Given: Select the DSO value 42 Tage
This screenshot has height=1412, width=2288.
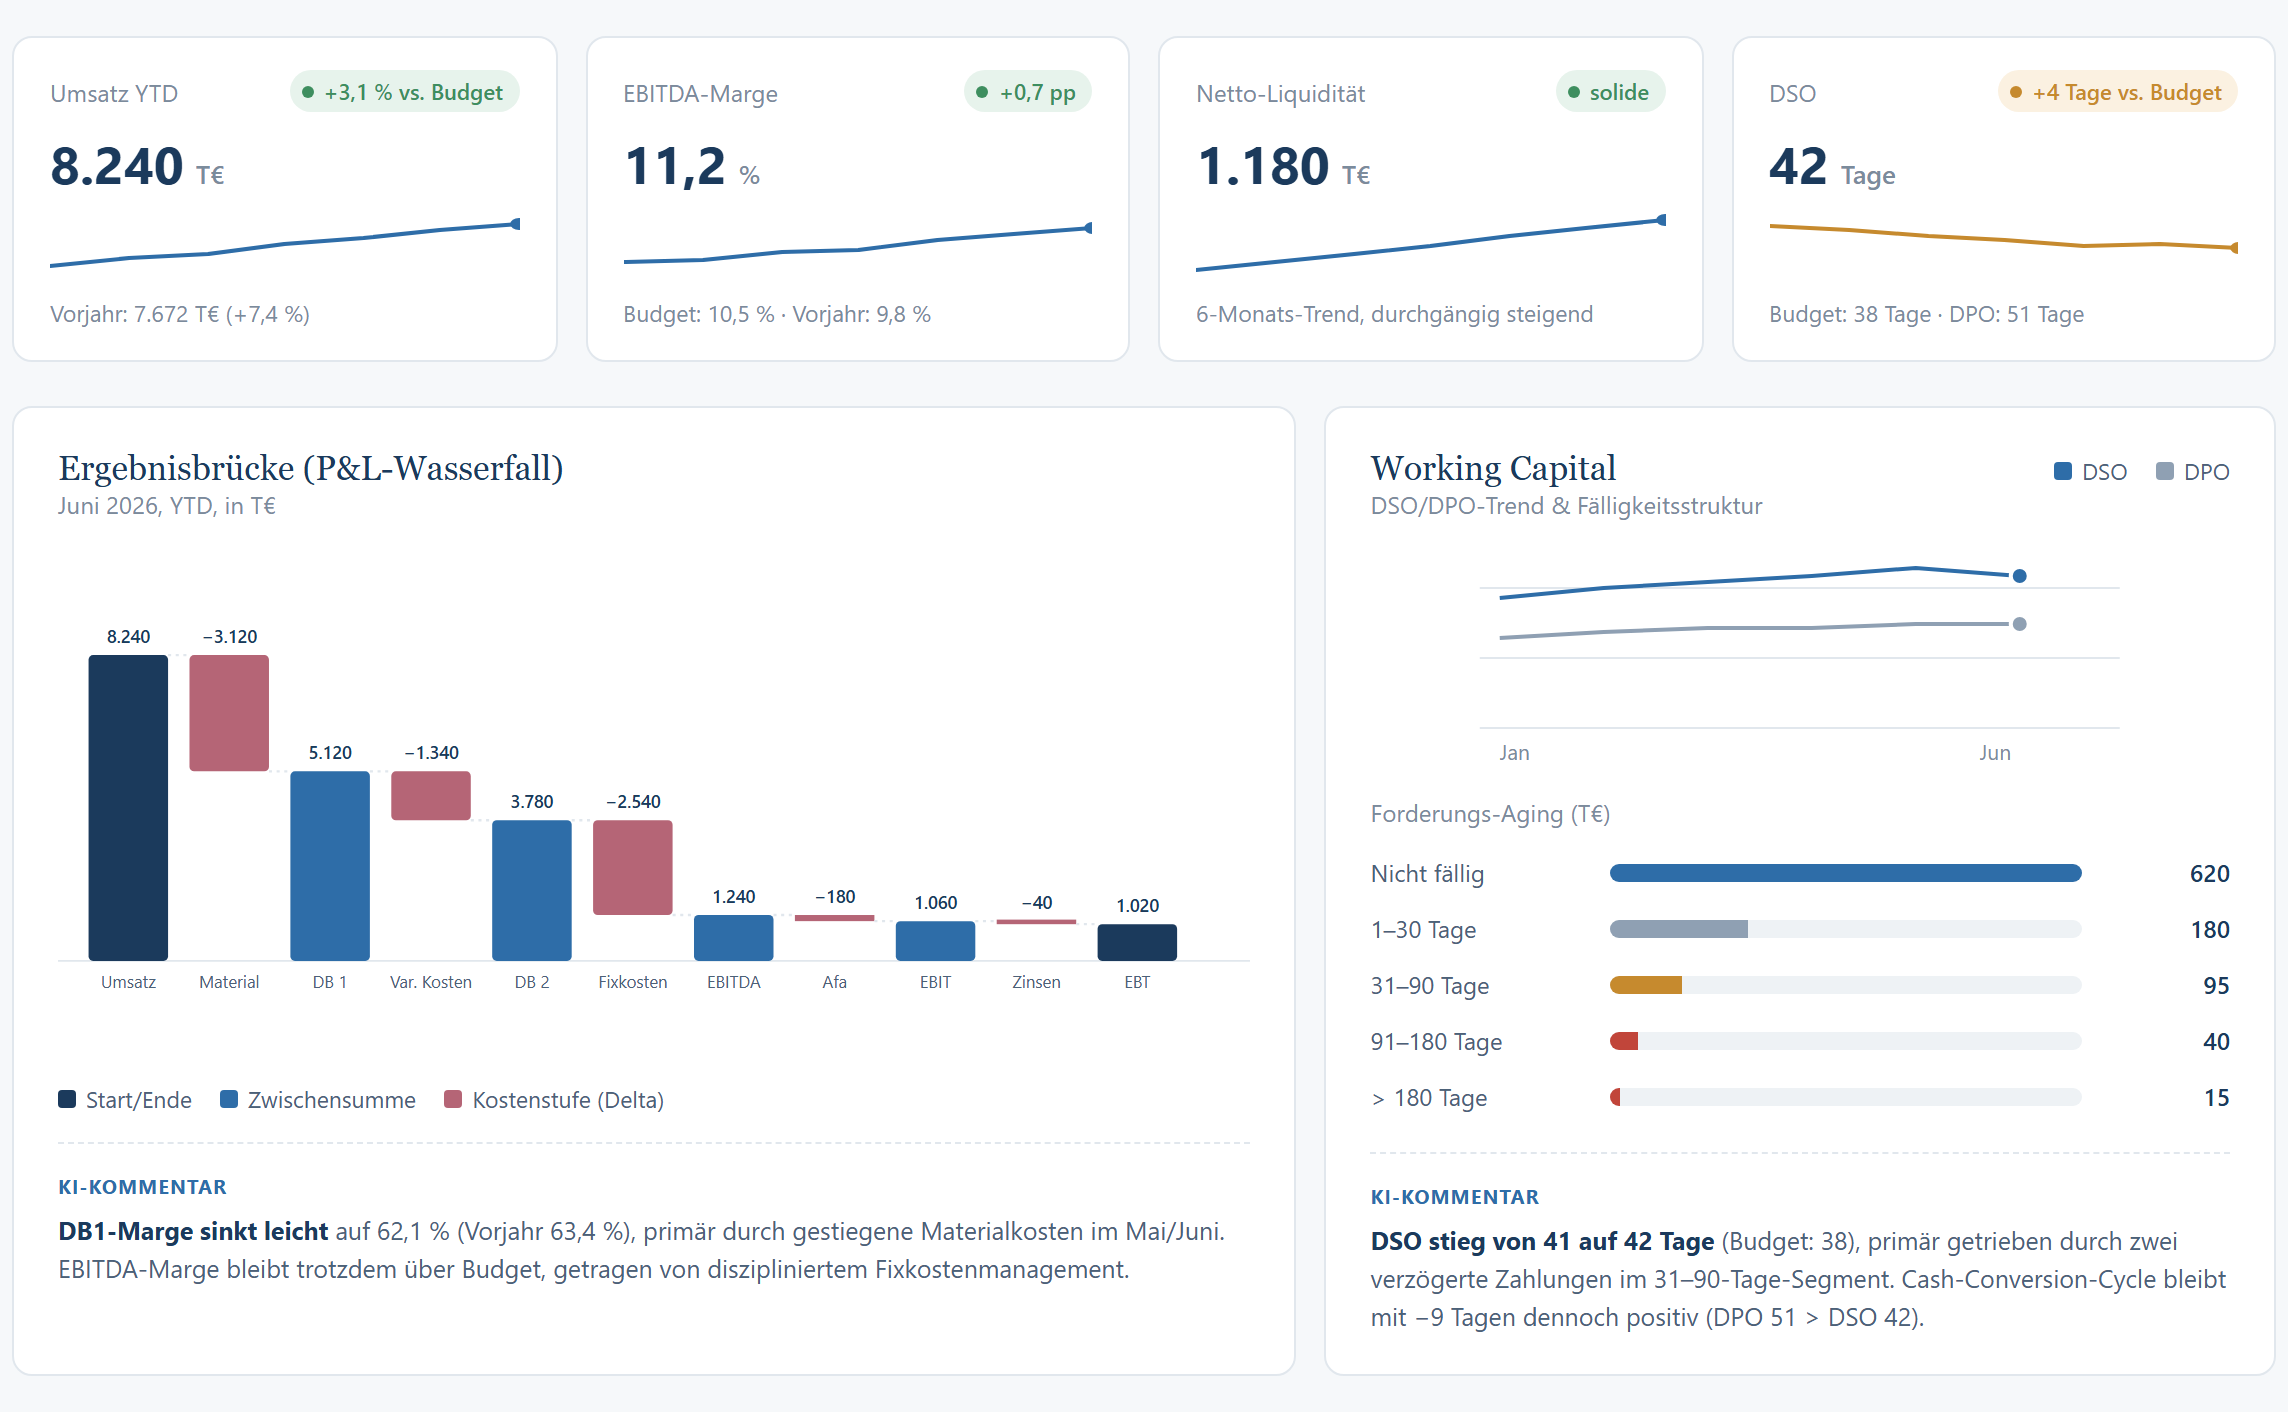Looking at the screenshot, I should pyautogui.click(x=1832, y=166).
